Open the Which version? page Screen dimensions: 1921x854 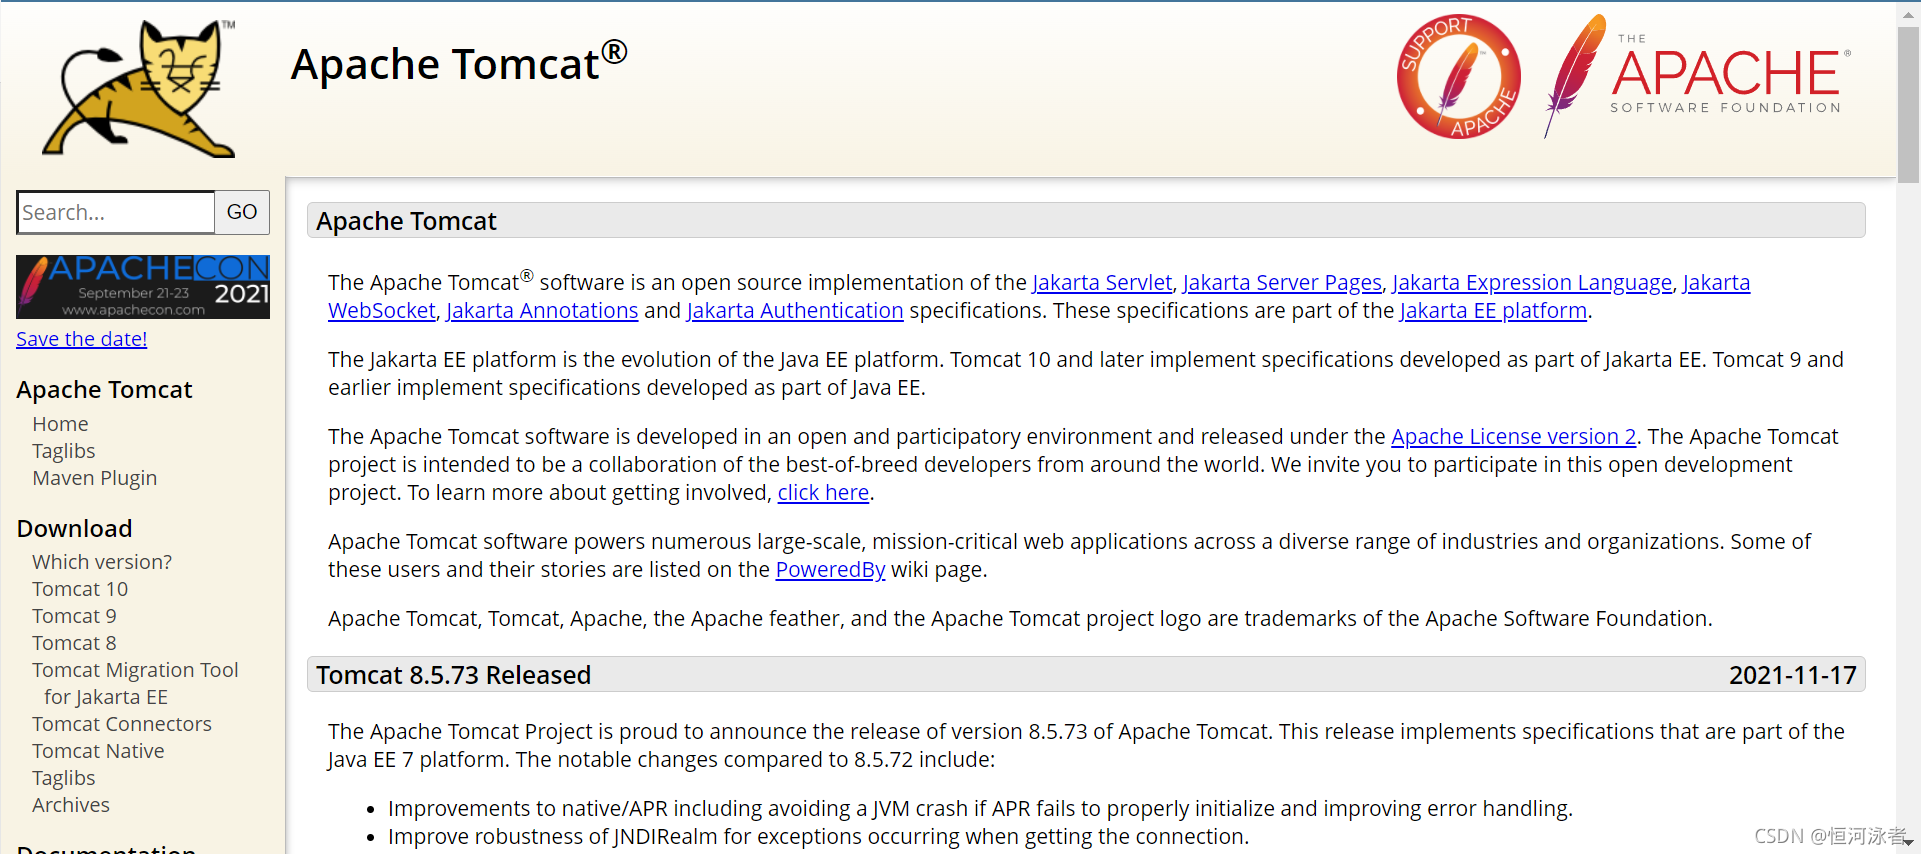pyautogui.click(x=102, y=562)
